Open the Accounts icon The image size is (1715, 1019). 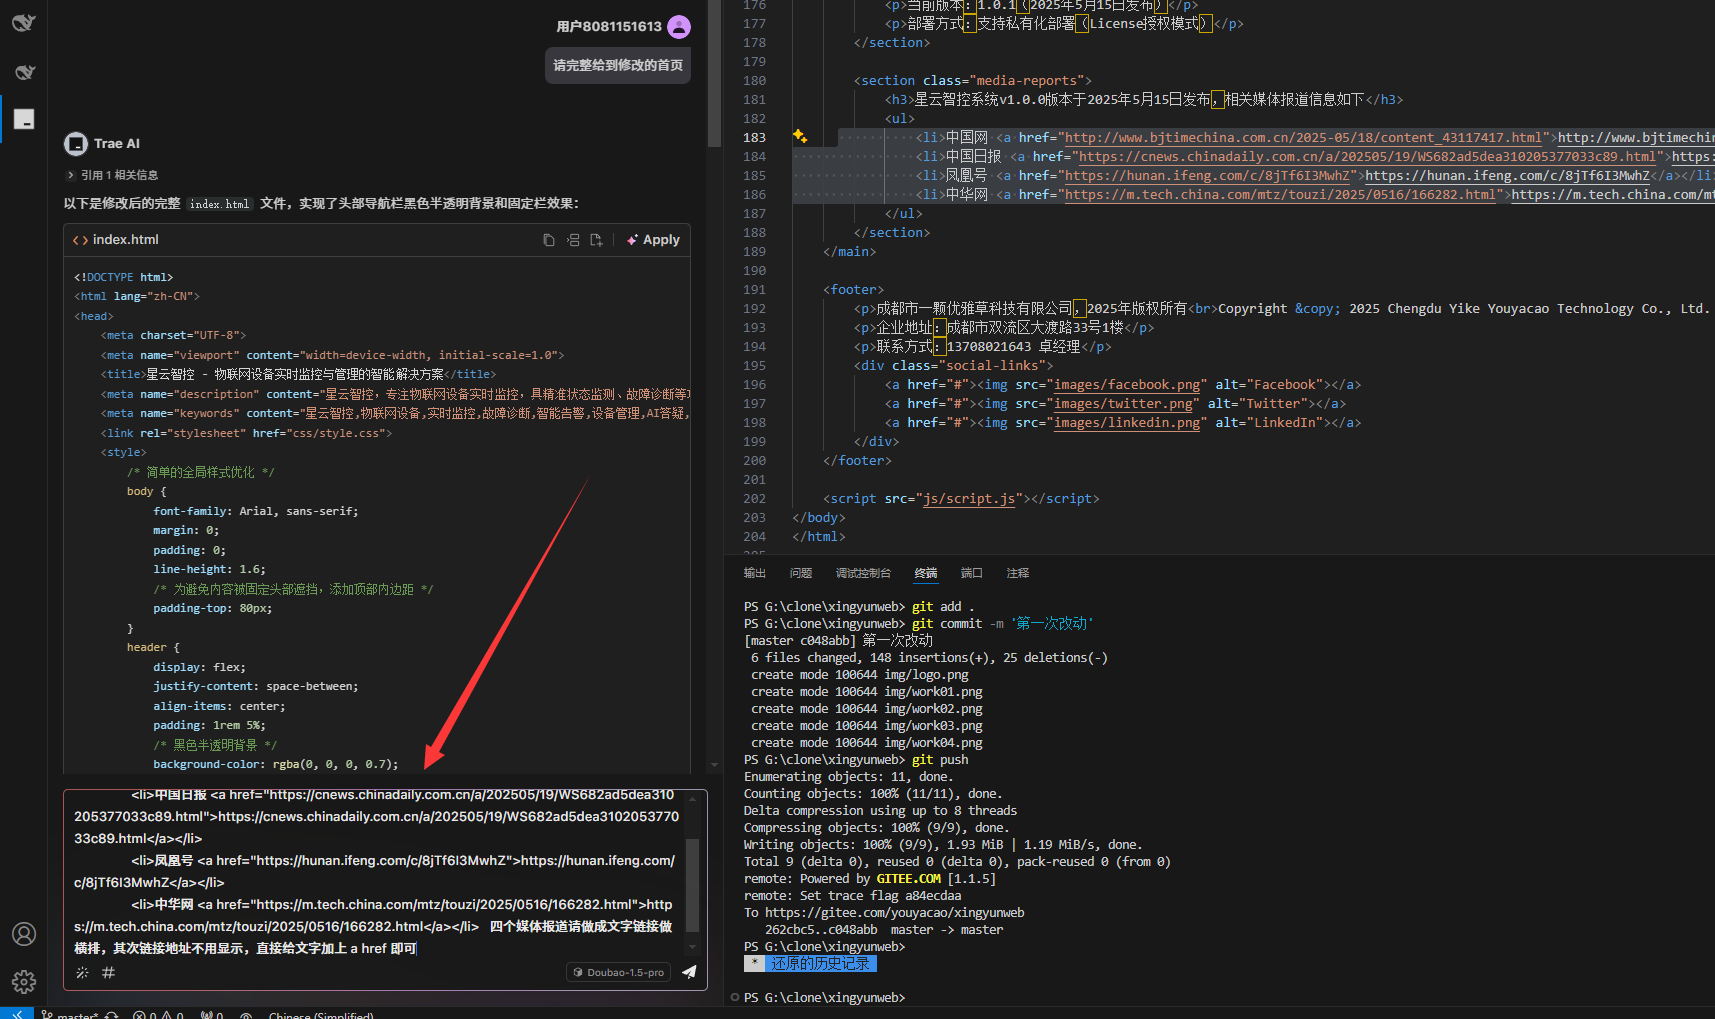[24, 934]
